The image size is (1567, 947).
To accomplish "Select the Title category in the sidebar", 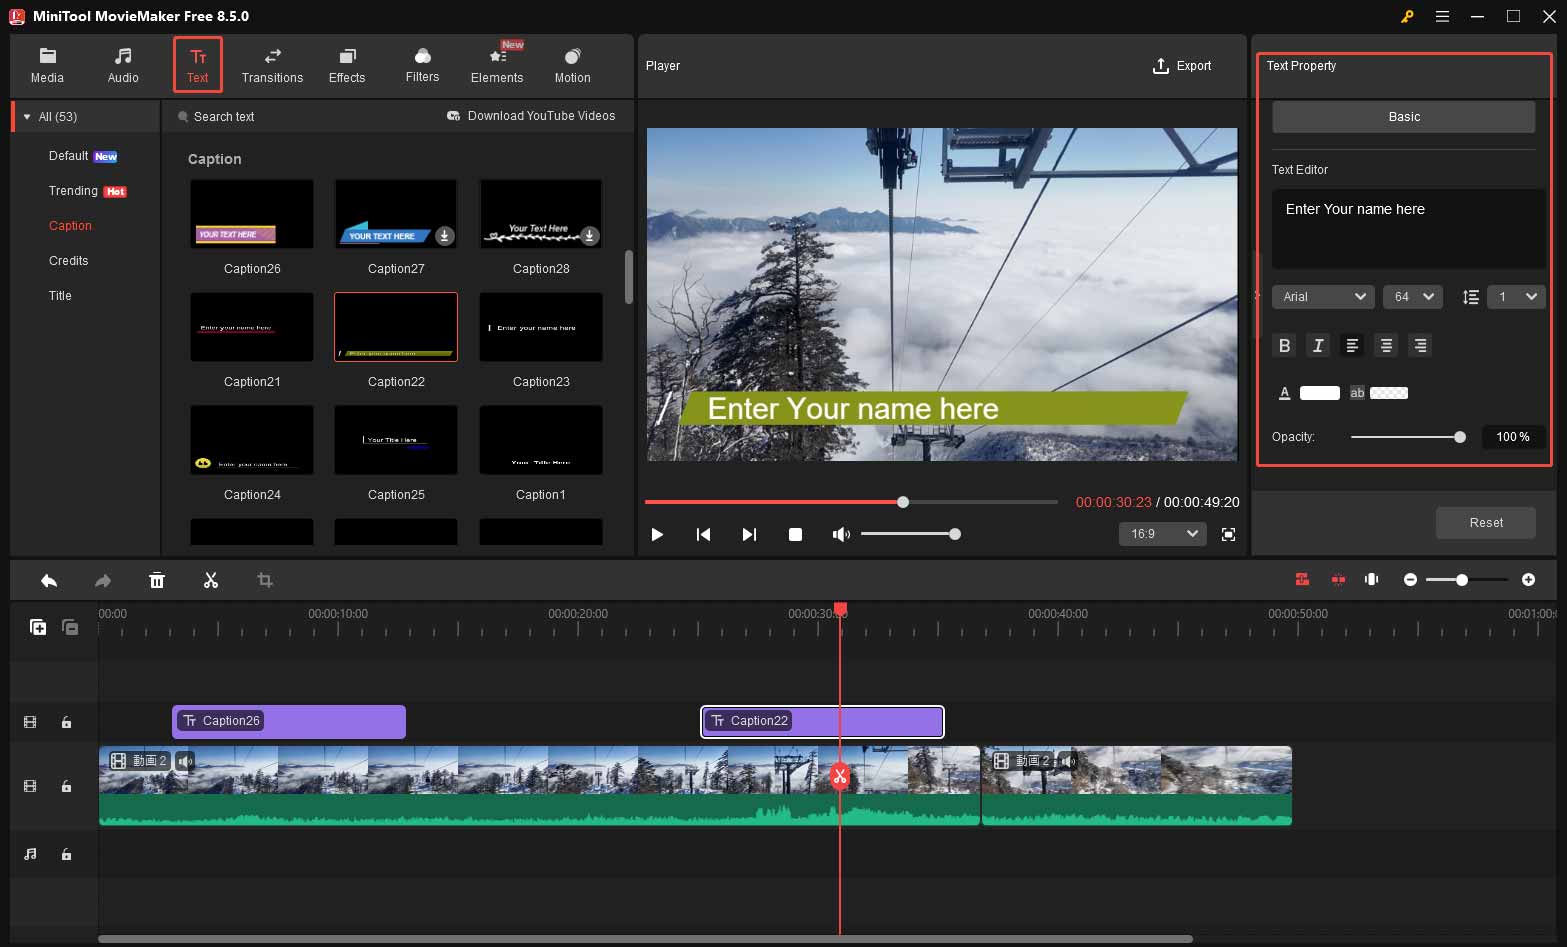I will tap(60, 295).
